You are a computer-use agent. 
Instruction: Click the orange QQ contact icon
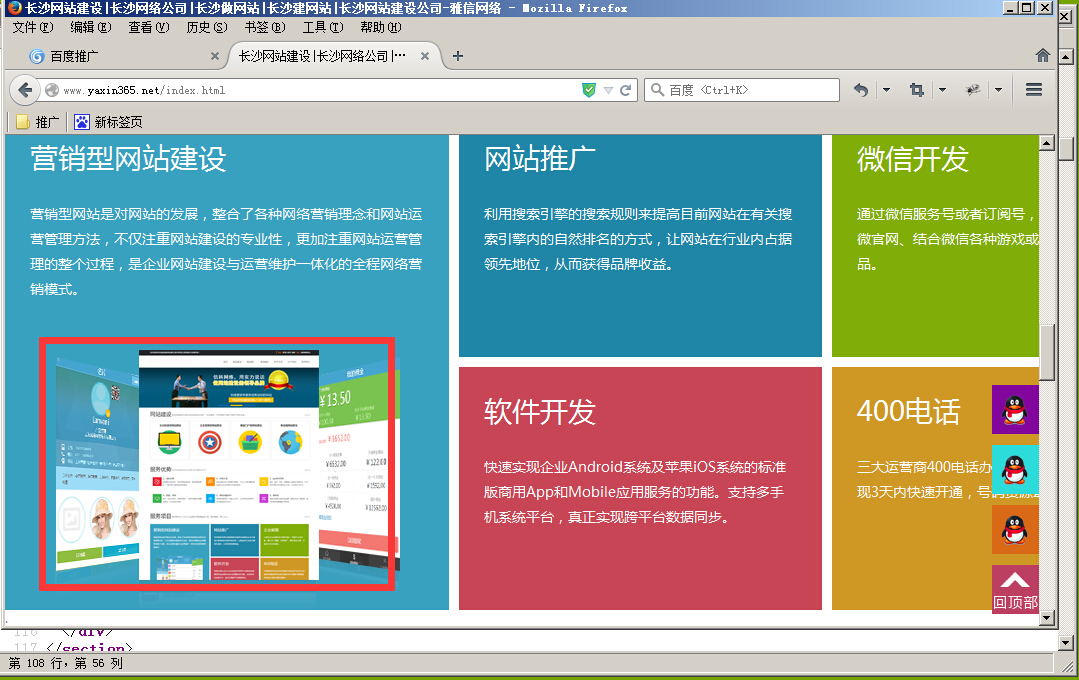point(1015,529)
